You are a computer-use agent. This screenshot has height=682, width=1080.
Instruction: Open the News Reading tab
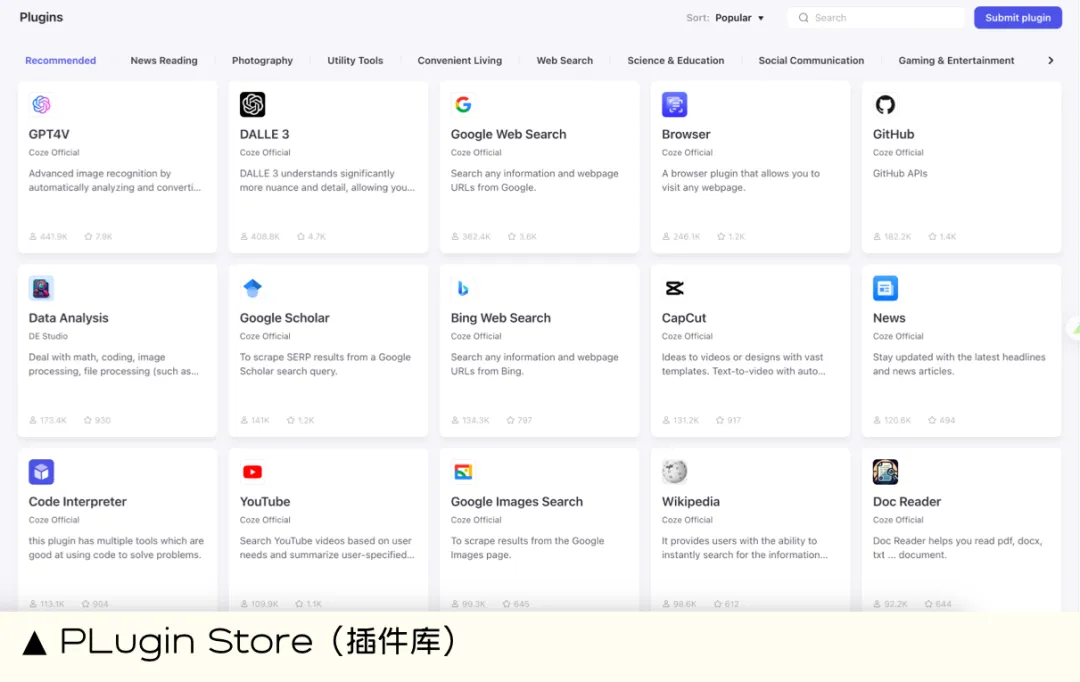164,61
